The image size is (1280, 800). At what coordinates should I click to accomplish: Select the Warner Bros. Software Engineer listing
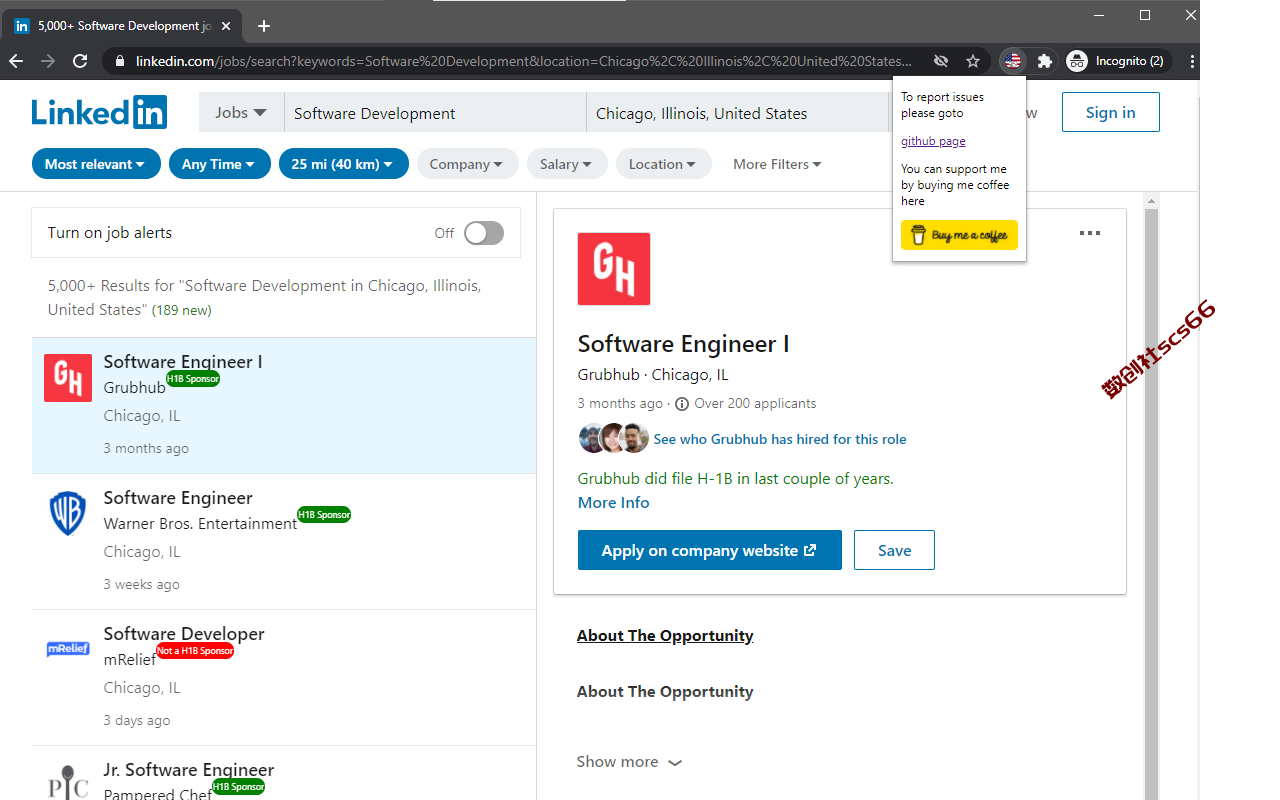[x=284, y=541]
